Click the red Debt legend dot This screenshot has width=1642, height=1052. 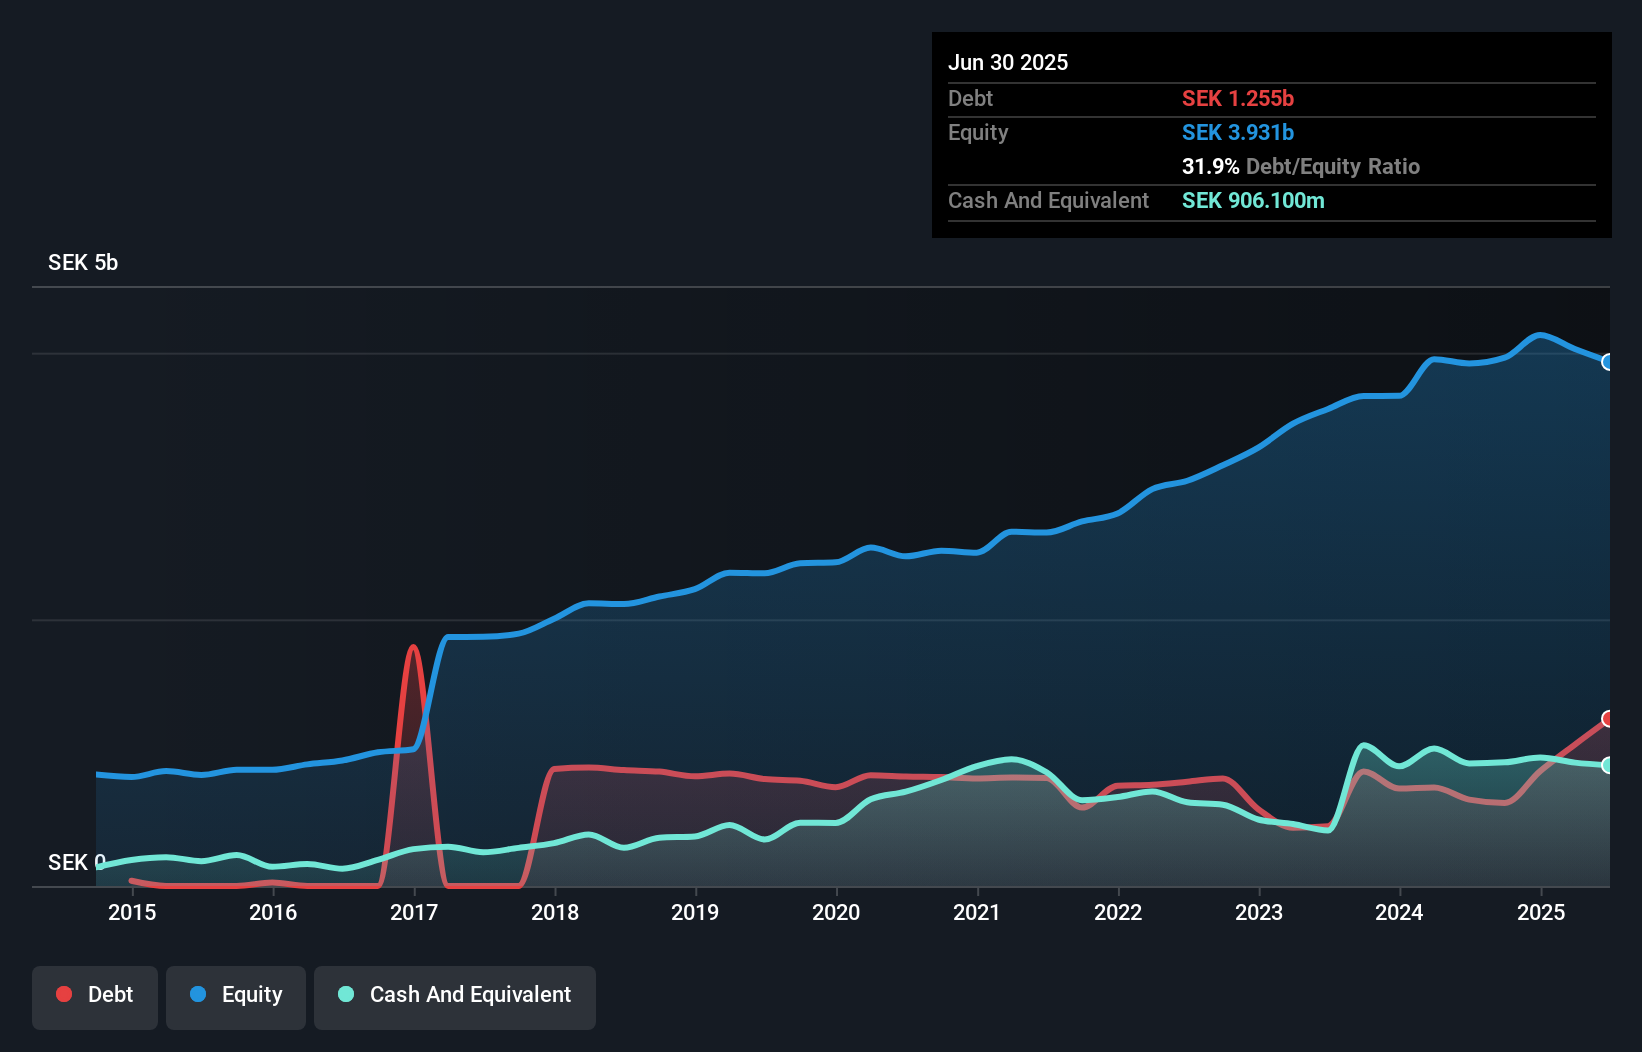point(64,994)
